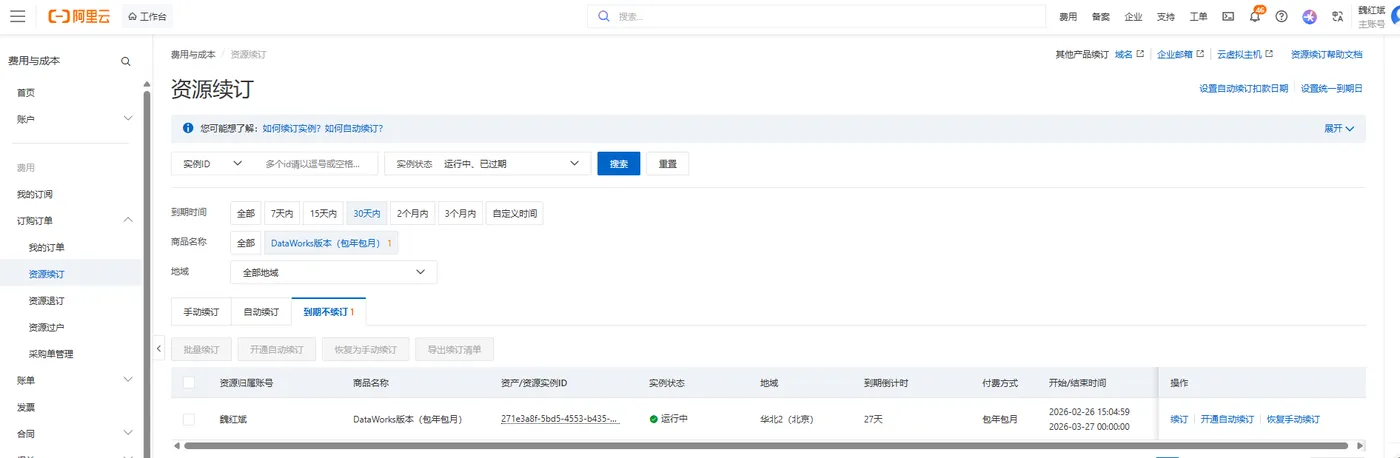Click the instance ID input field

point(318,163)
